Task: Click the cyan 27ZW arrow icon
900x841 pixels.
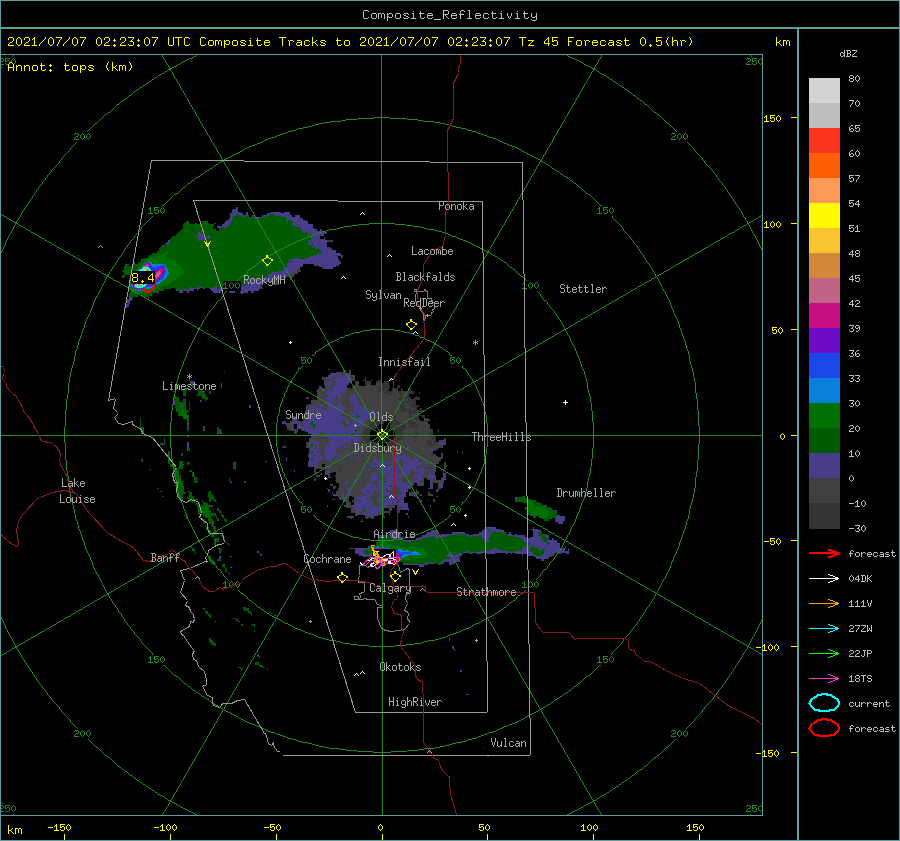Action: [824, 629]
